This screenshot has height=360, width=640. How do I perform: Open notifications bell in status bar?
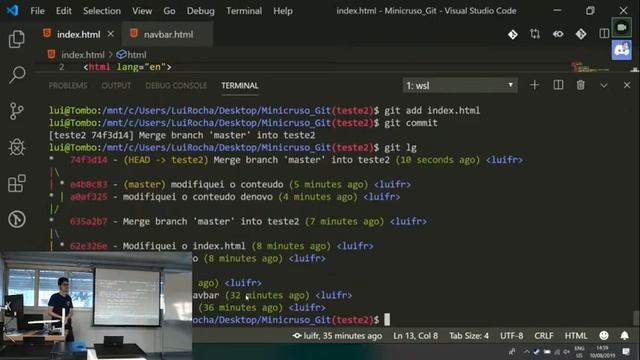[624, 336]
